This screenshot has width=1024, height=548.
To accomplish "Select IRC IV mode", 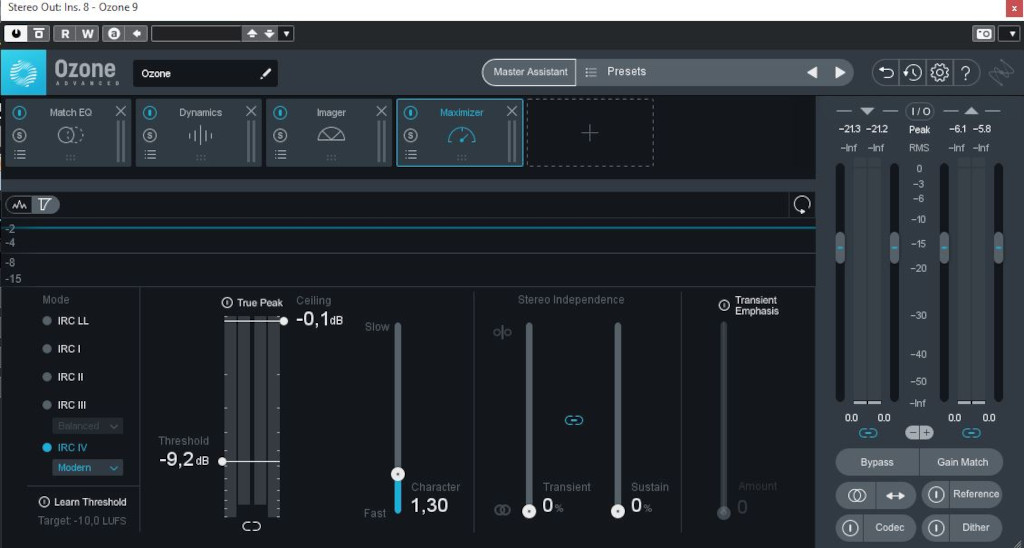I will (65, 447).
